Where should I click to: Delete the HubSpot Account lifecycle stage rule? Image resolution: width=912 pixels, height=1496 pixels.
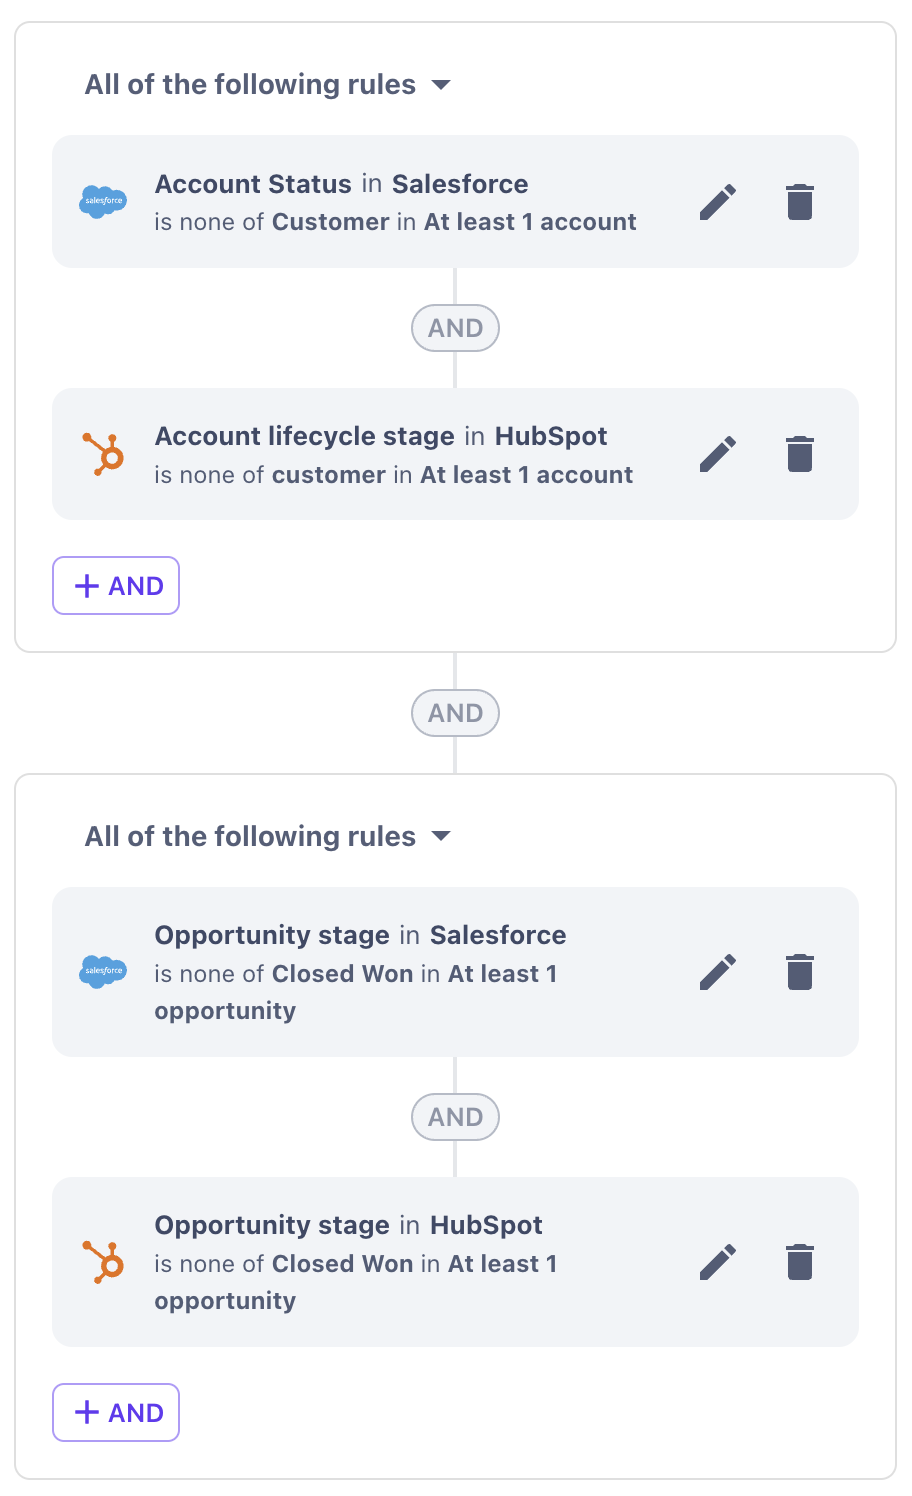pyautogui.click(x=799, y=454)
